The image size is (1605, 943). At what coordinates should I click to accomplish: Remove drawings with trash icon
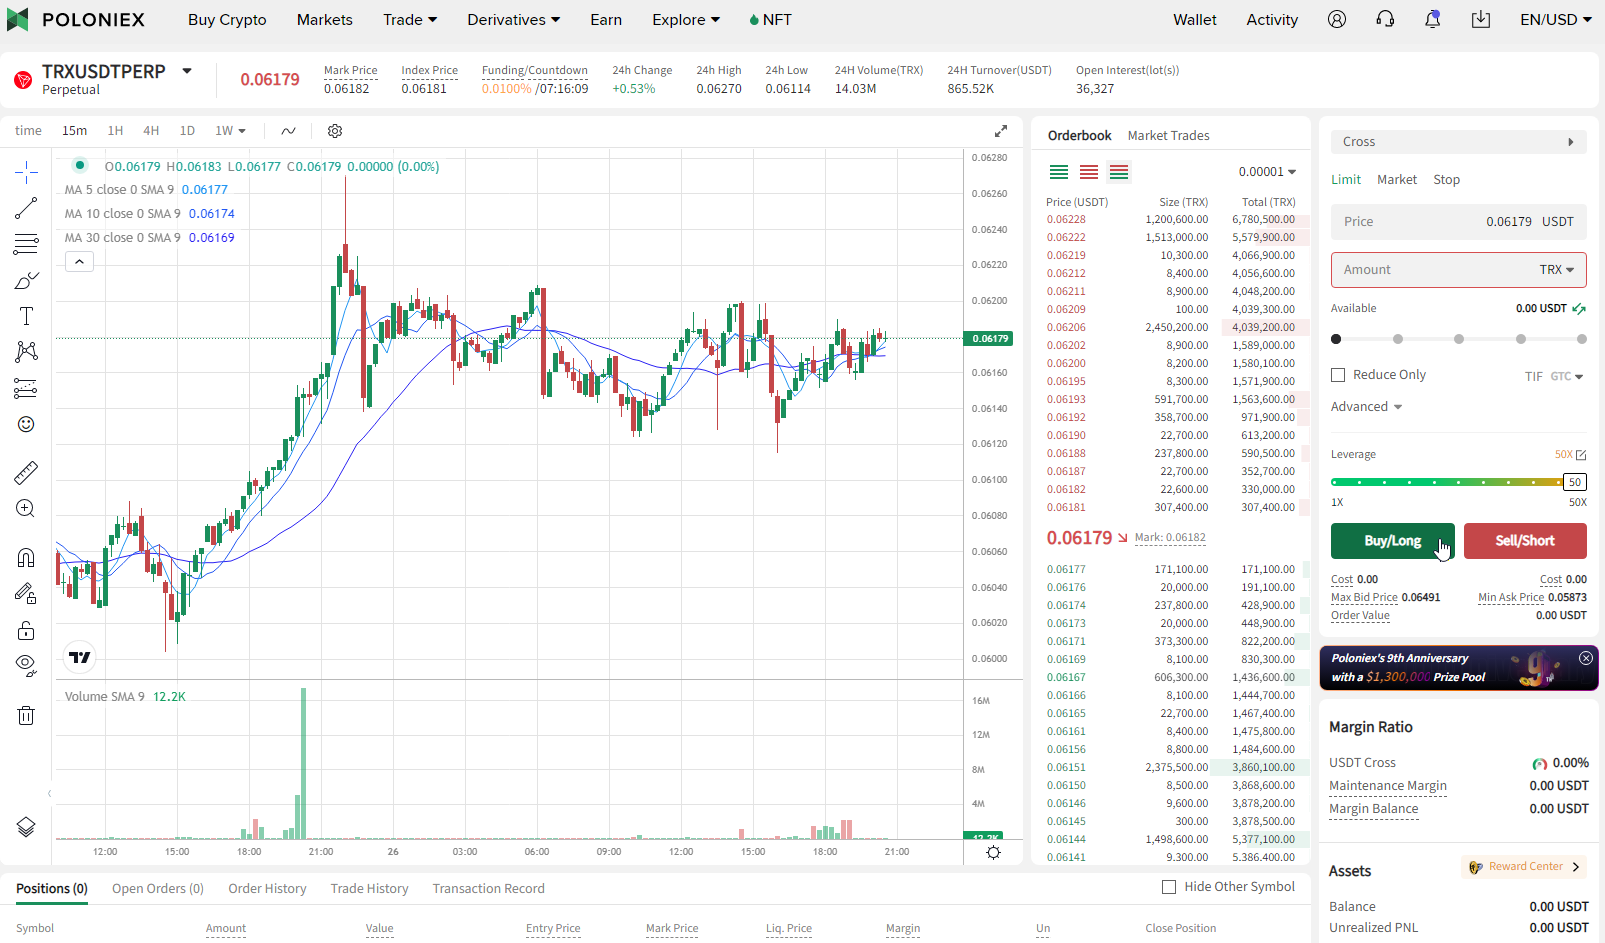pyautogui.click(x=26, y=715)
